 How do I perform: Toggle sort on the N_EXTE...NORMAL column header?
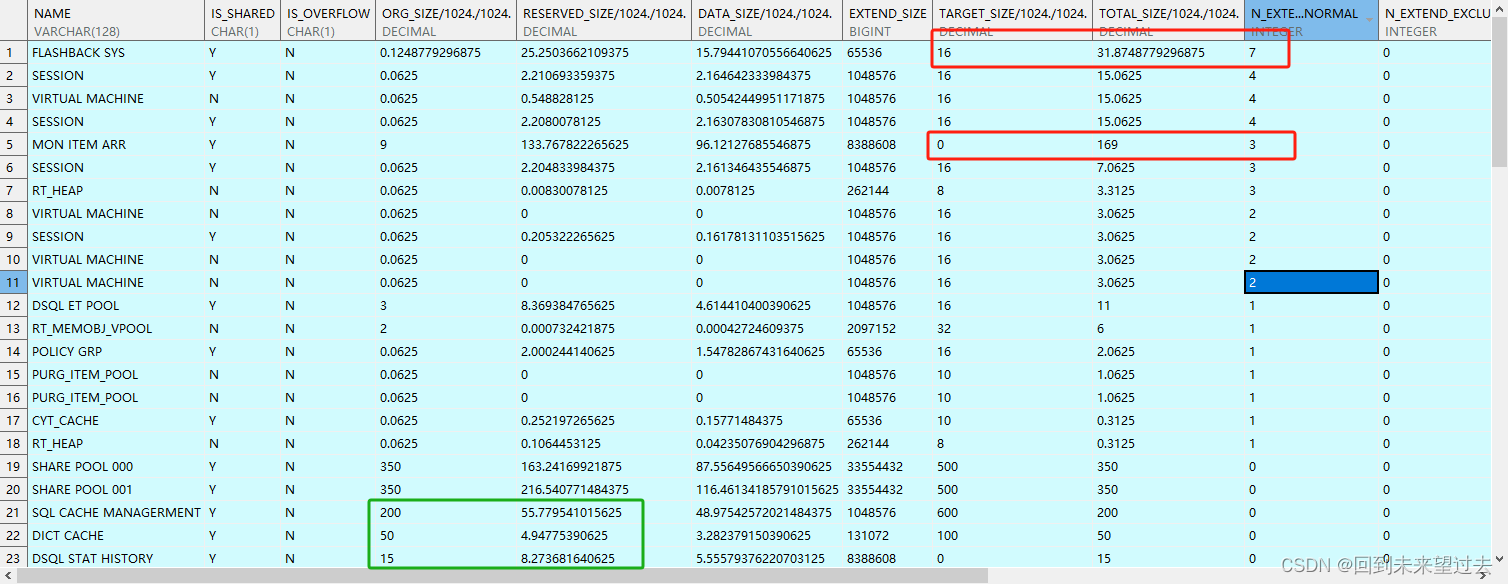pyautogui.click(x=1312, y=22)
